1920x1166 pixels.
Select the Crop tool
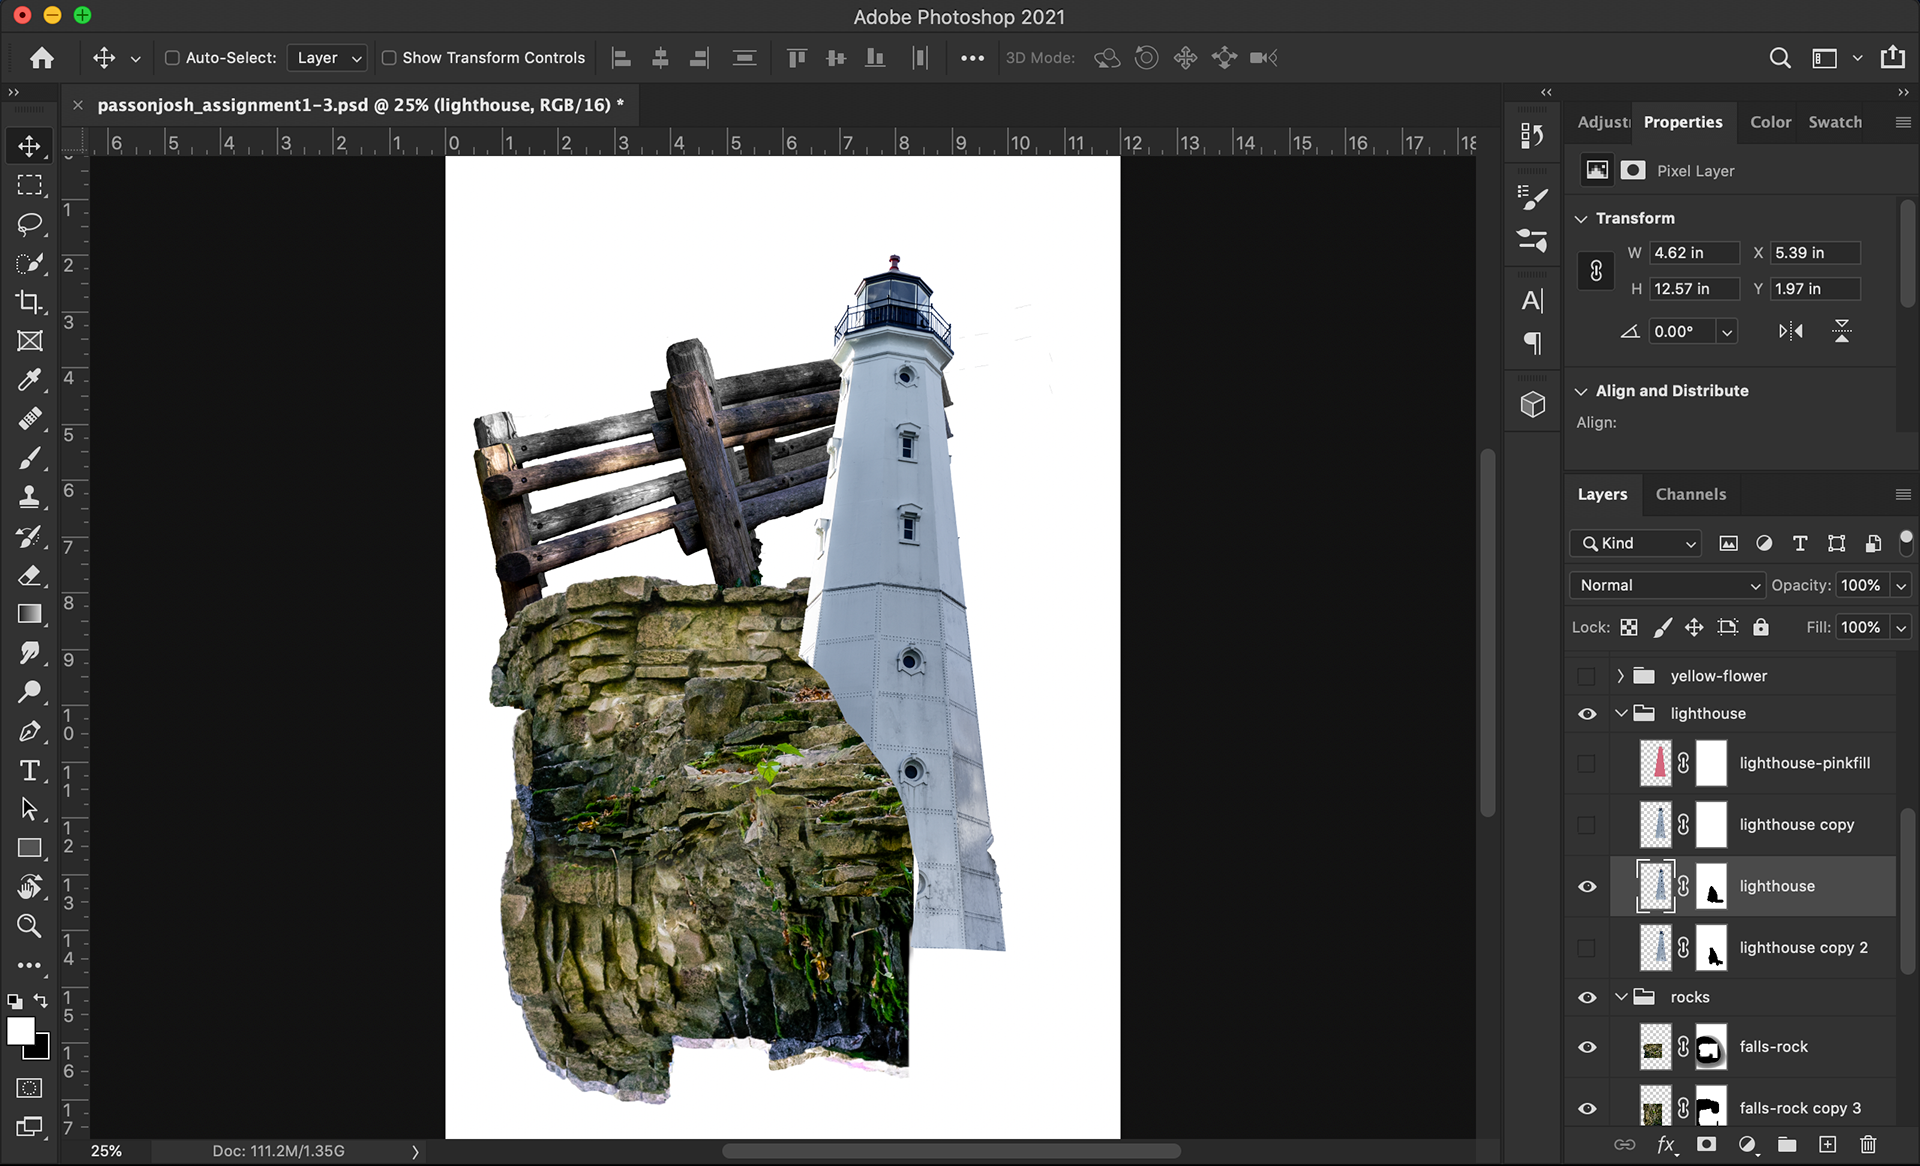pos(29,301)
